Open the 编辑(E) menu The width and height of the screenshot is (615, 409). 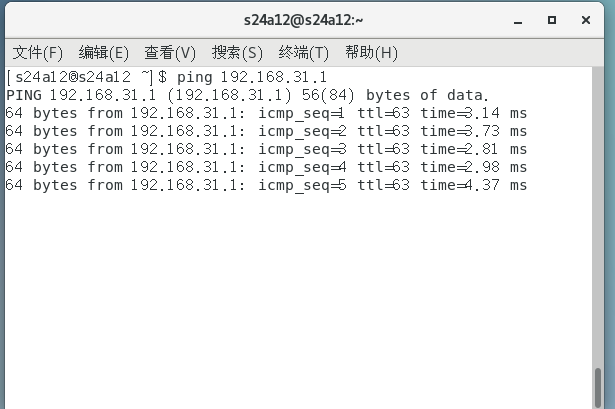(104, 52)
